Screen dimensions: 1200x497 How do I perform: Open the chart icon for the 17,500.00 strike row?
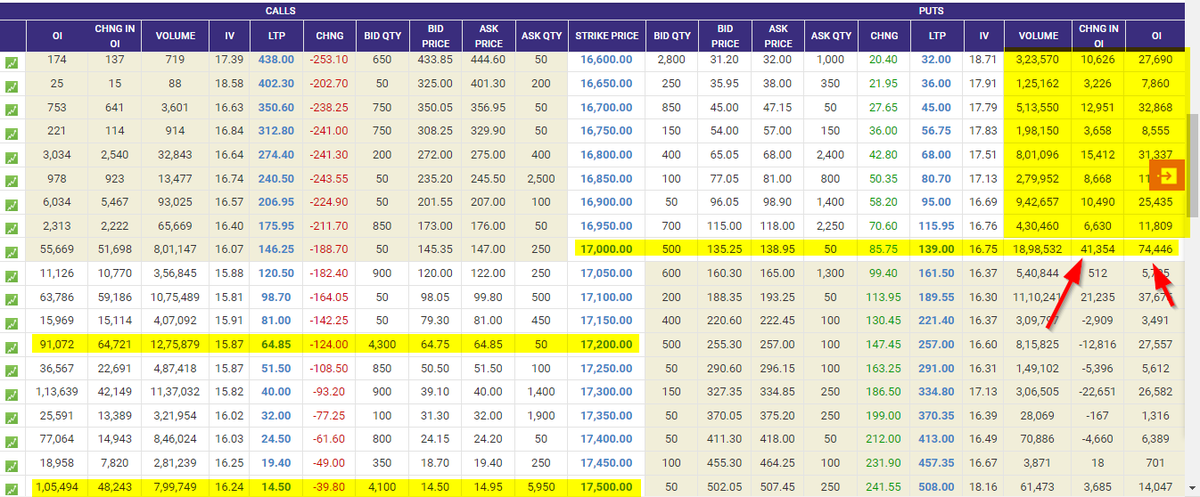[12, 487]
